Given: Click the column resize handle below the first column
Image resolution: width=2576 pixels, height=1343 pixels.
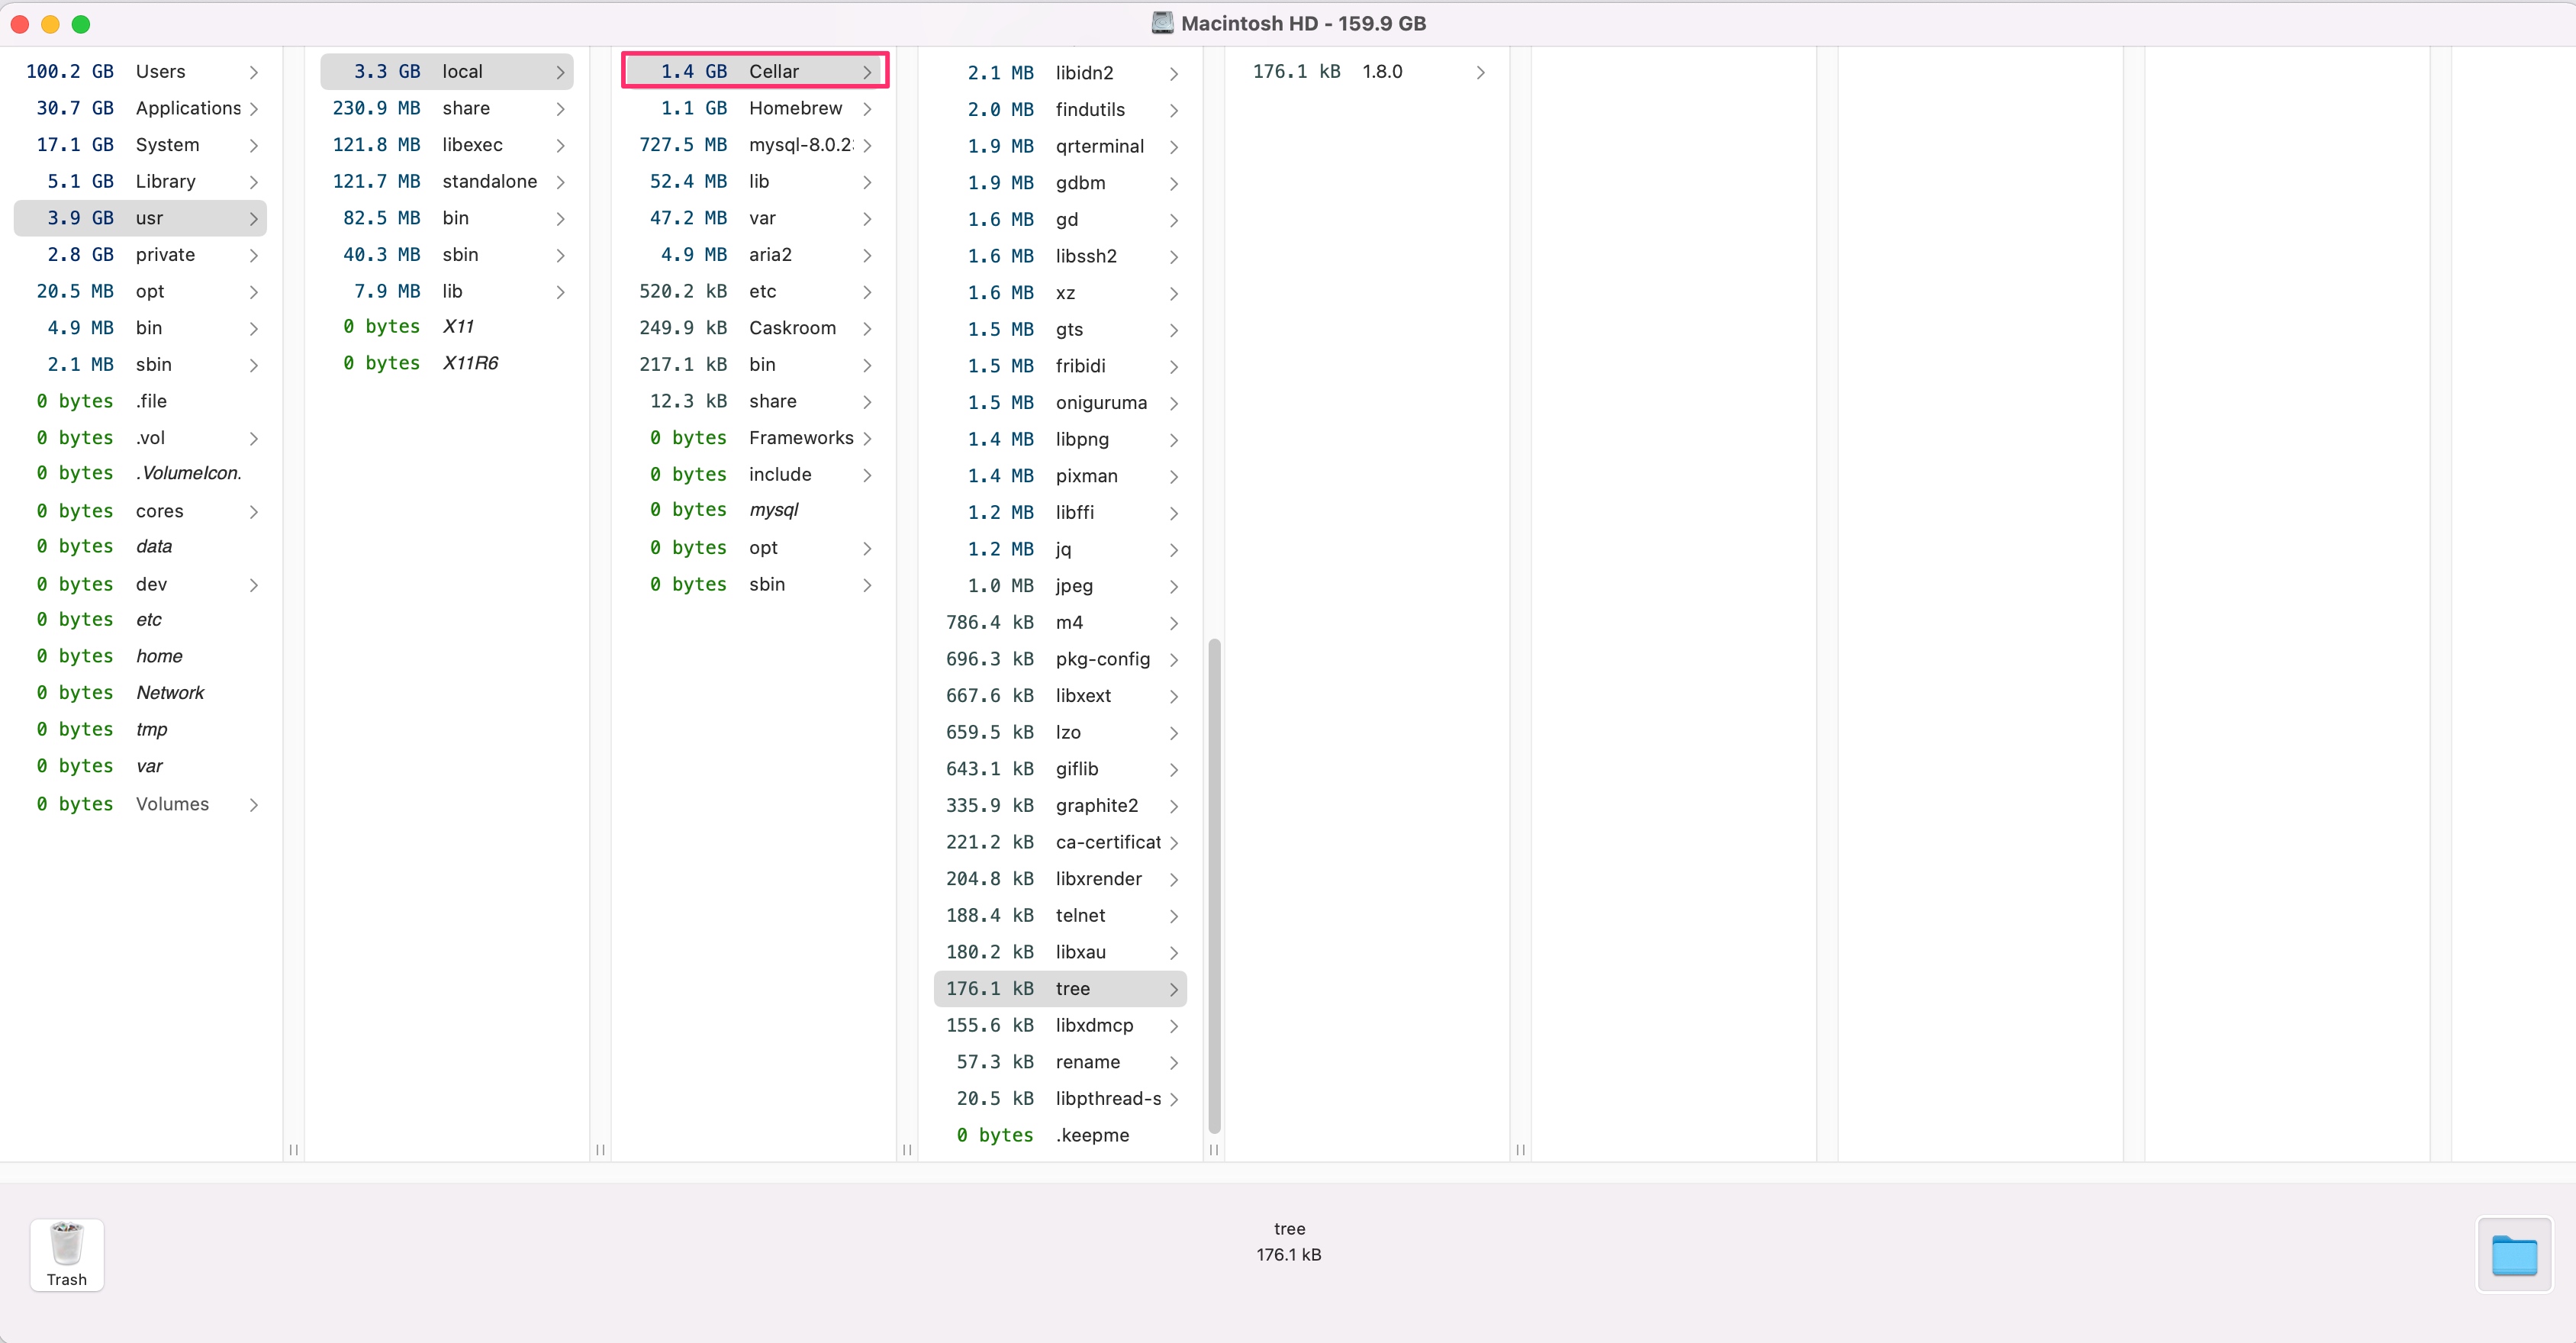Looking at the screenshot, I should coord(293,1150).
